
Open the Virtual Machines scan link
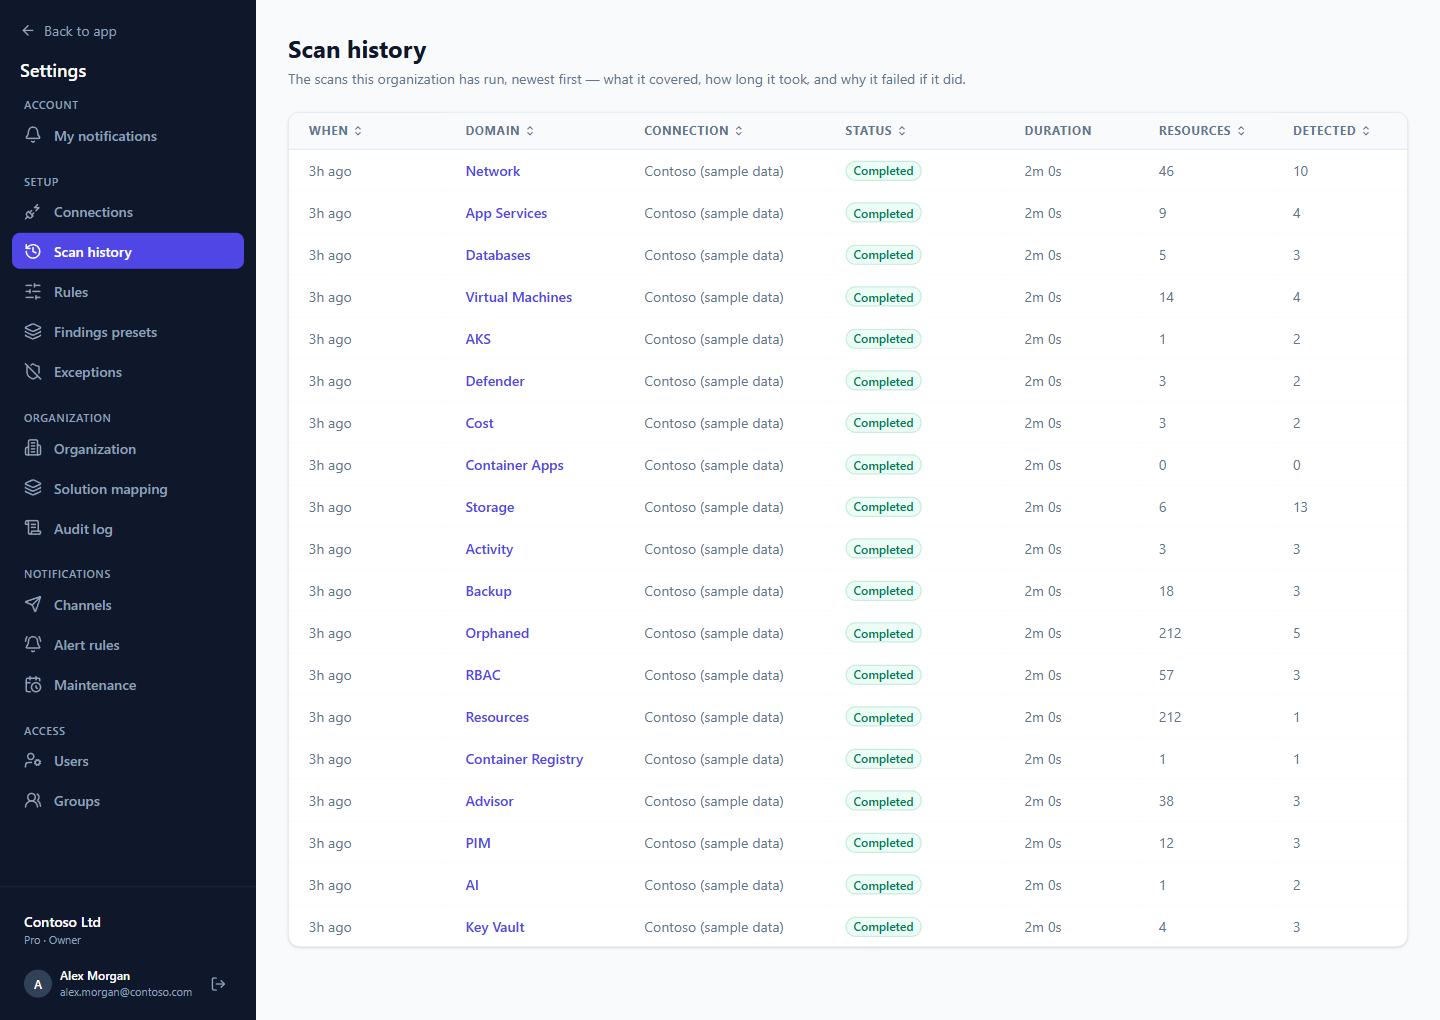click(519, 297)
